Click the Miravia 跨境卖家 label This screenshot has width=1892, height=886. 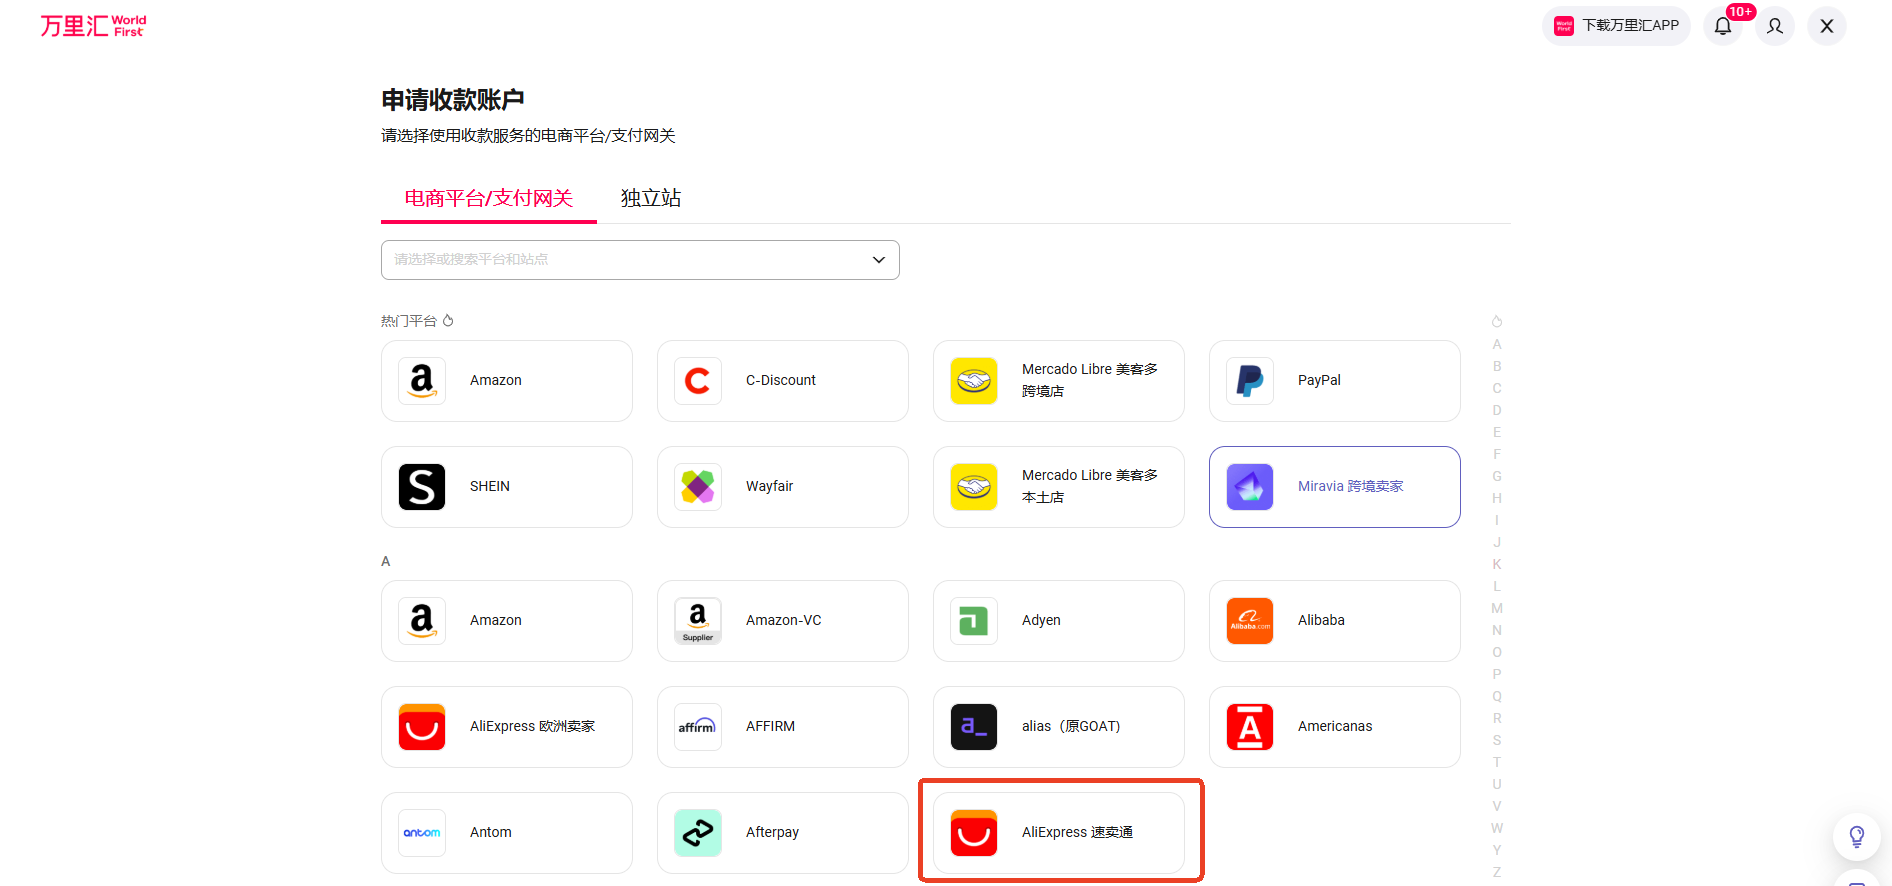[x=1350, y=487]
